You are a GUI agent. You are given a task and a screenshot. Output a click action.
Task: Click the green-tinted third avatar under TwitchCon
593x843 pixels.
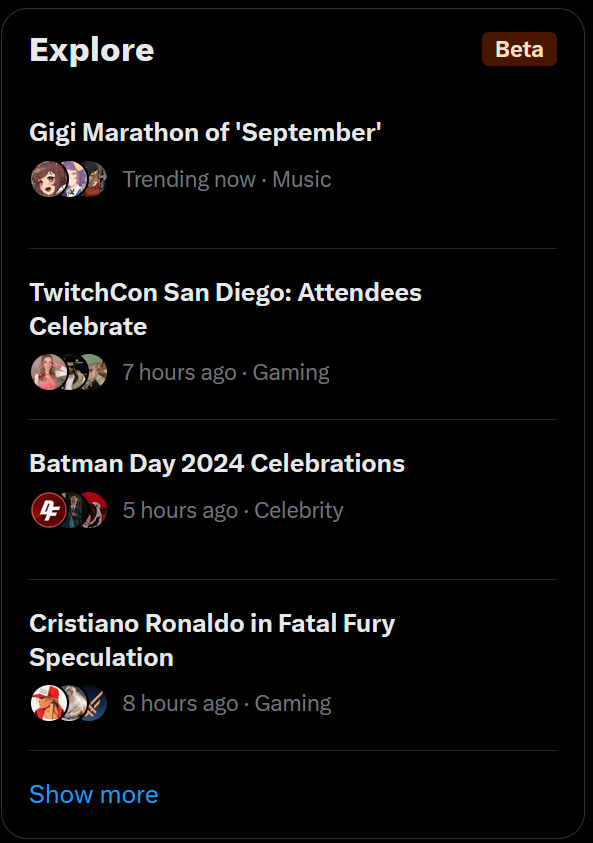click(98, 372)
